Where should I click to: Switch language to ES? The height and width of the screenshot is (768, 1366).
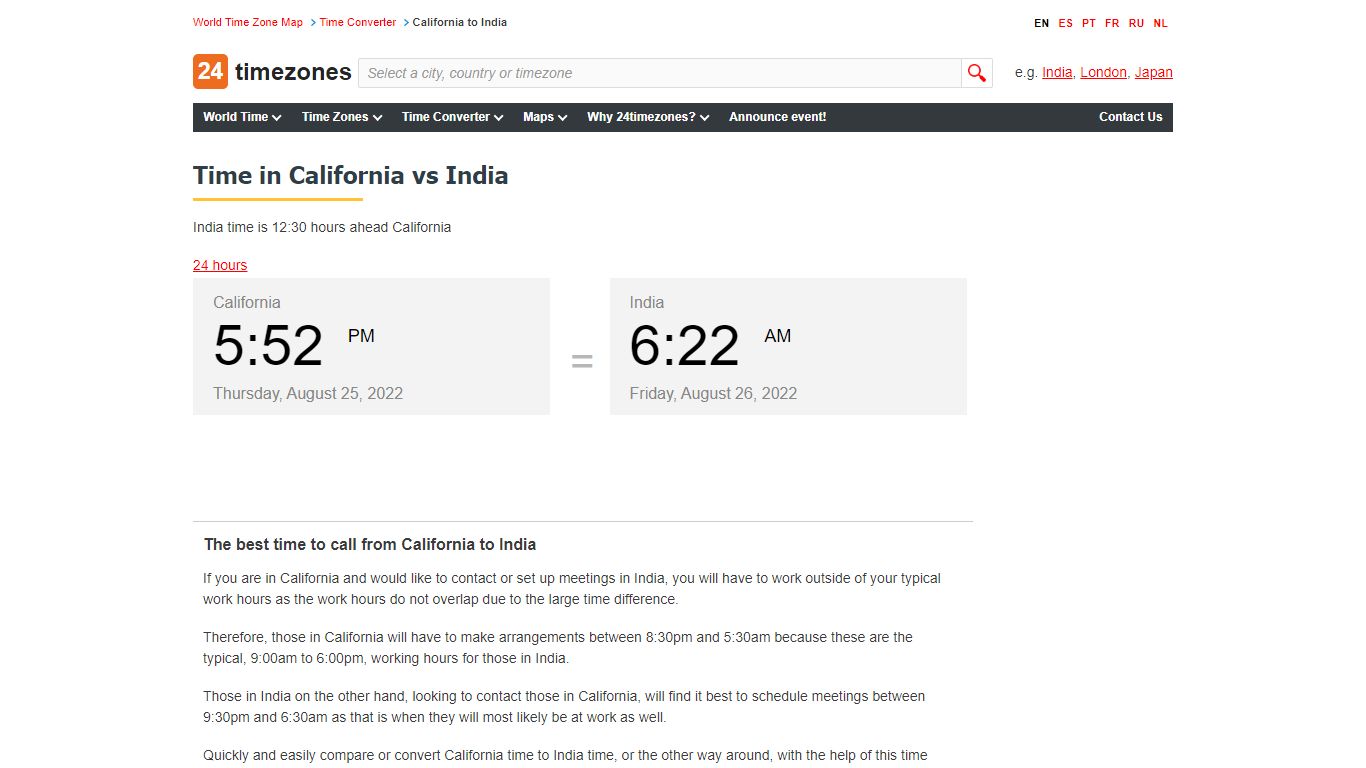(x=1066, y=23)
